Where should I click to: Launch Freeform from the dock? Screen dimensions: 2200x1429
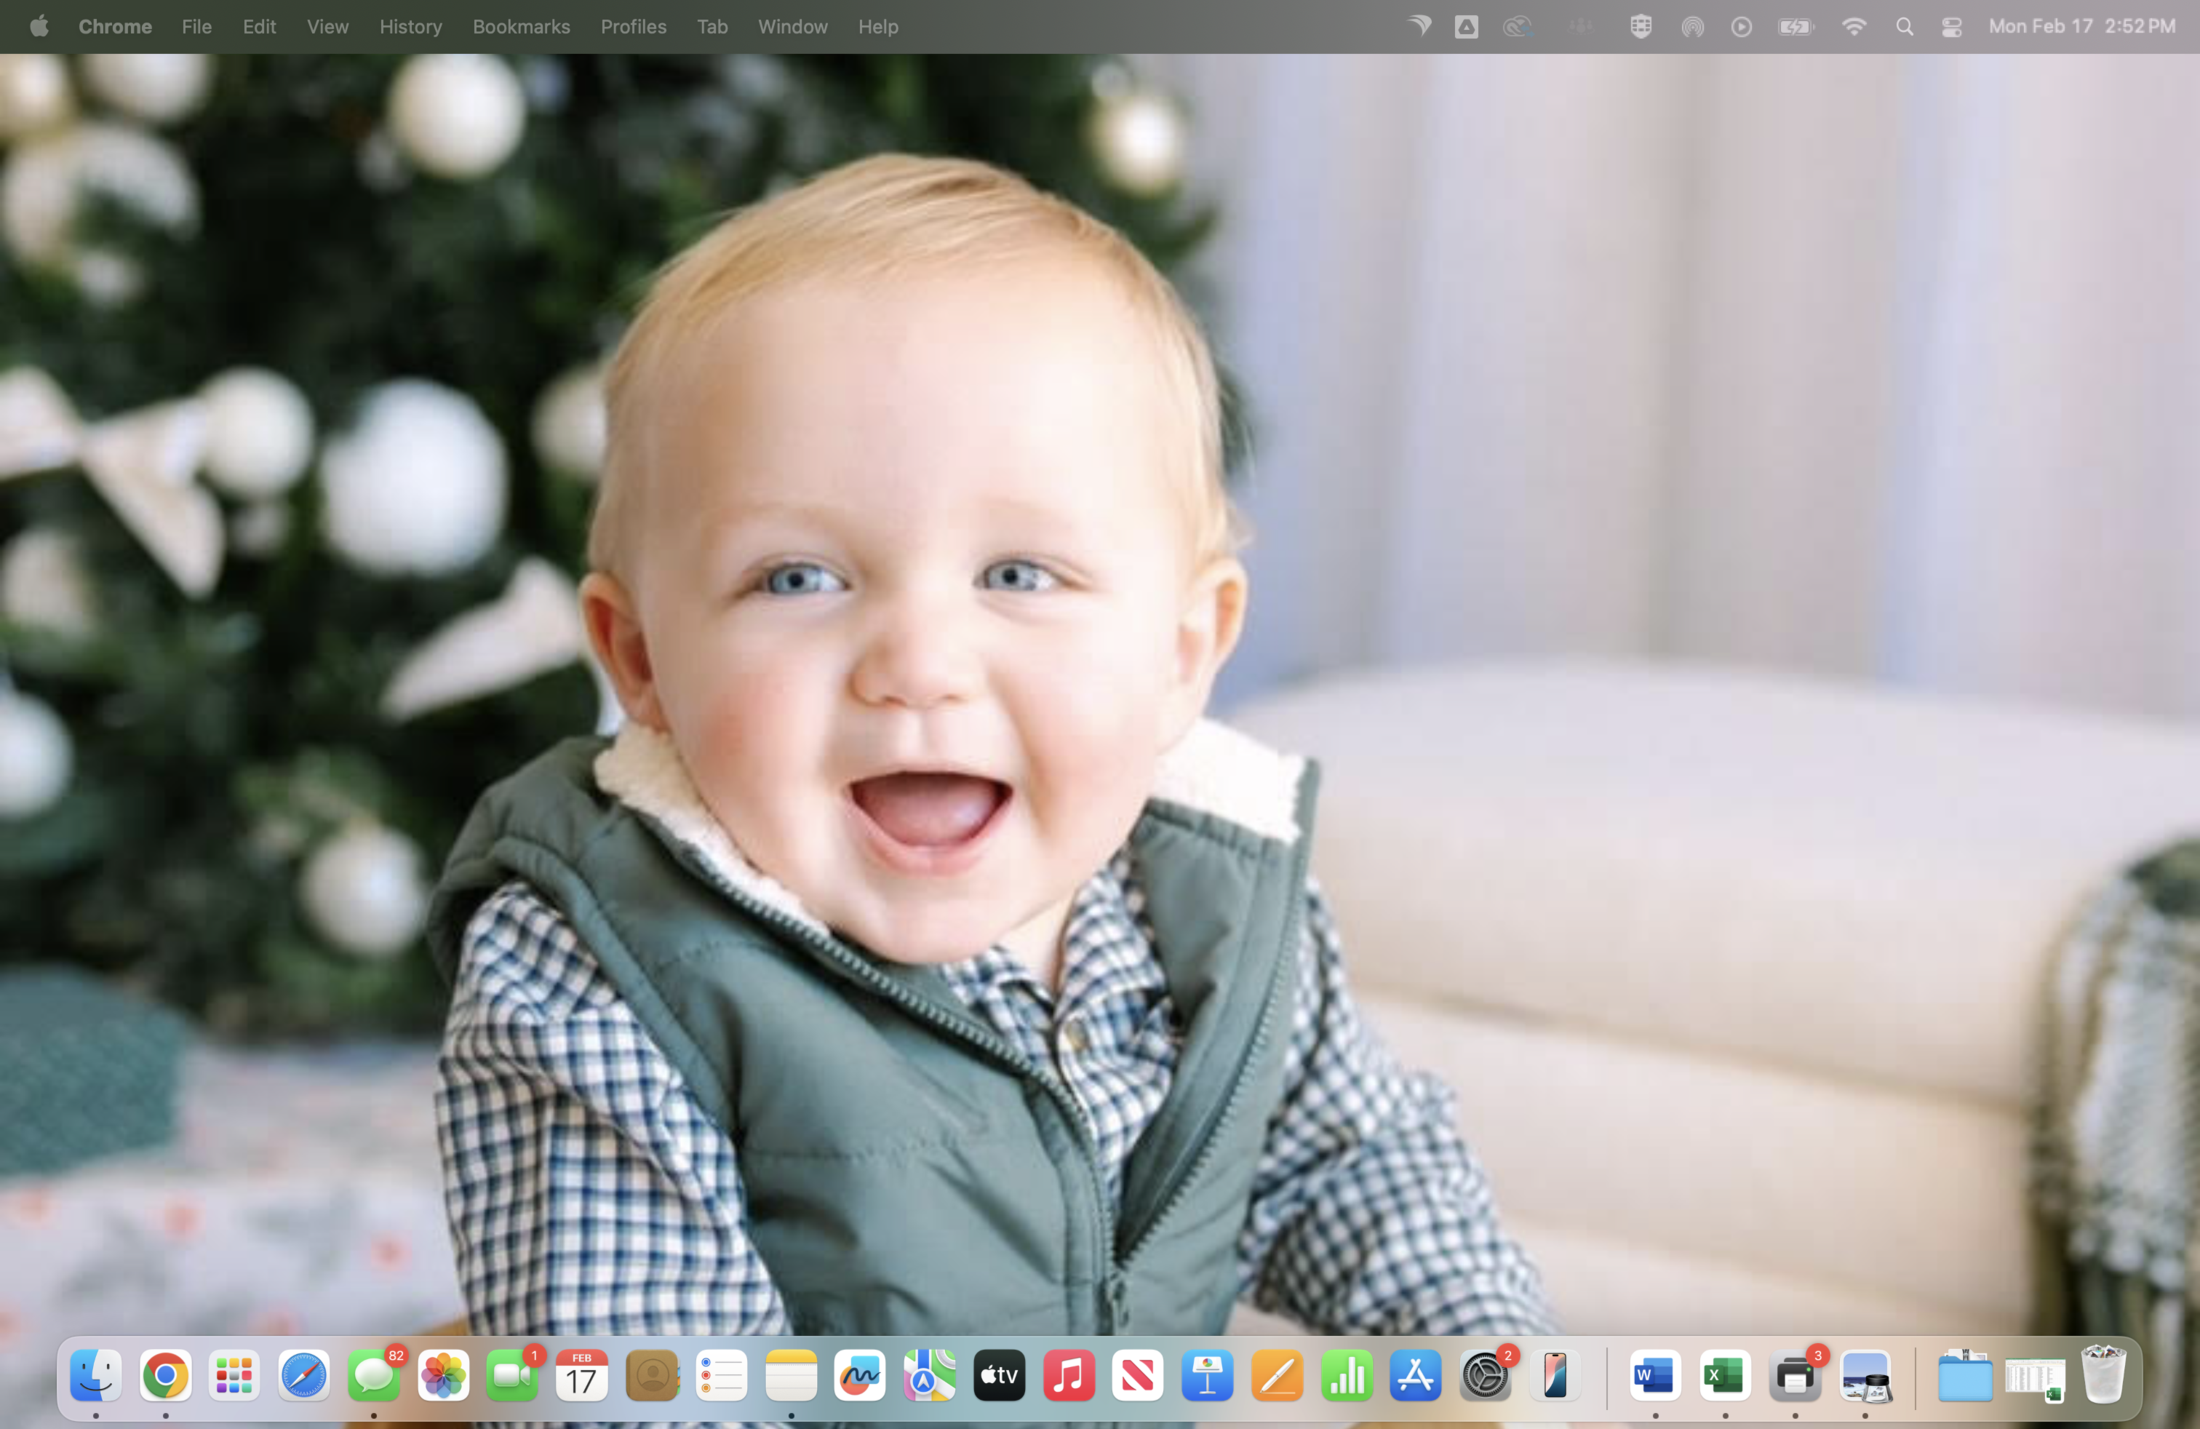860,1376
